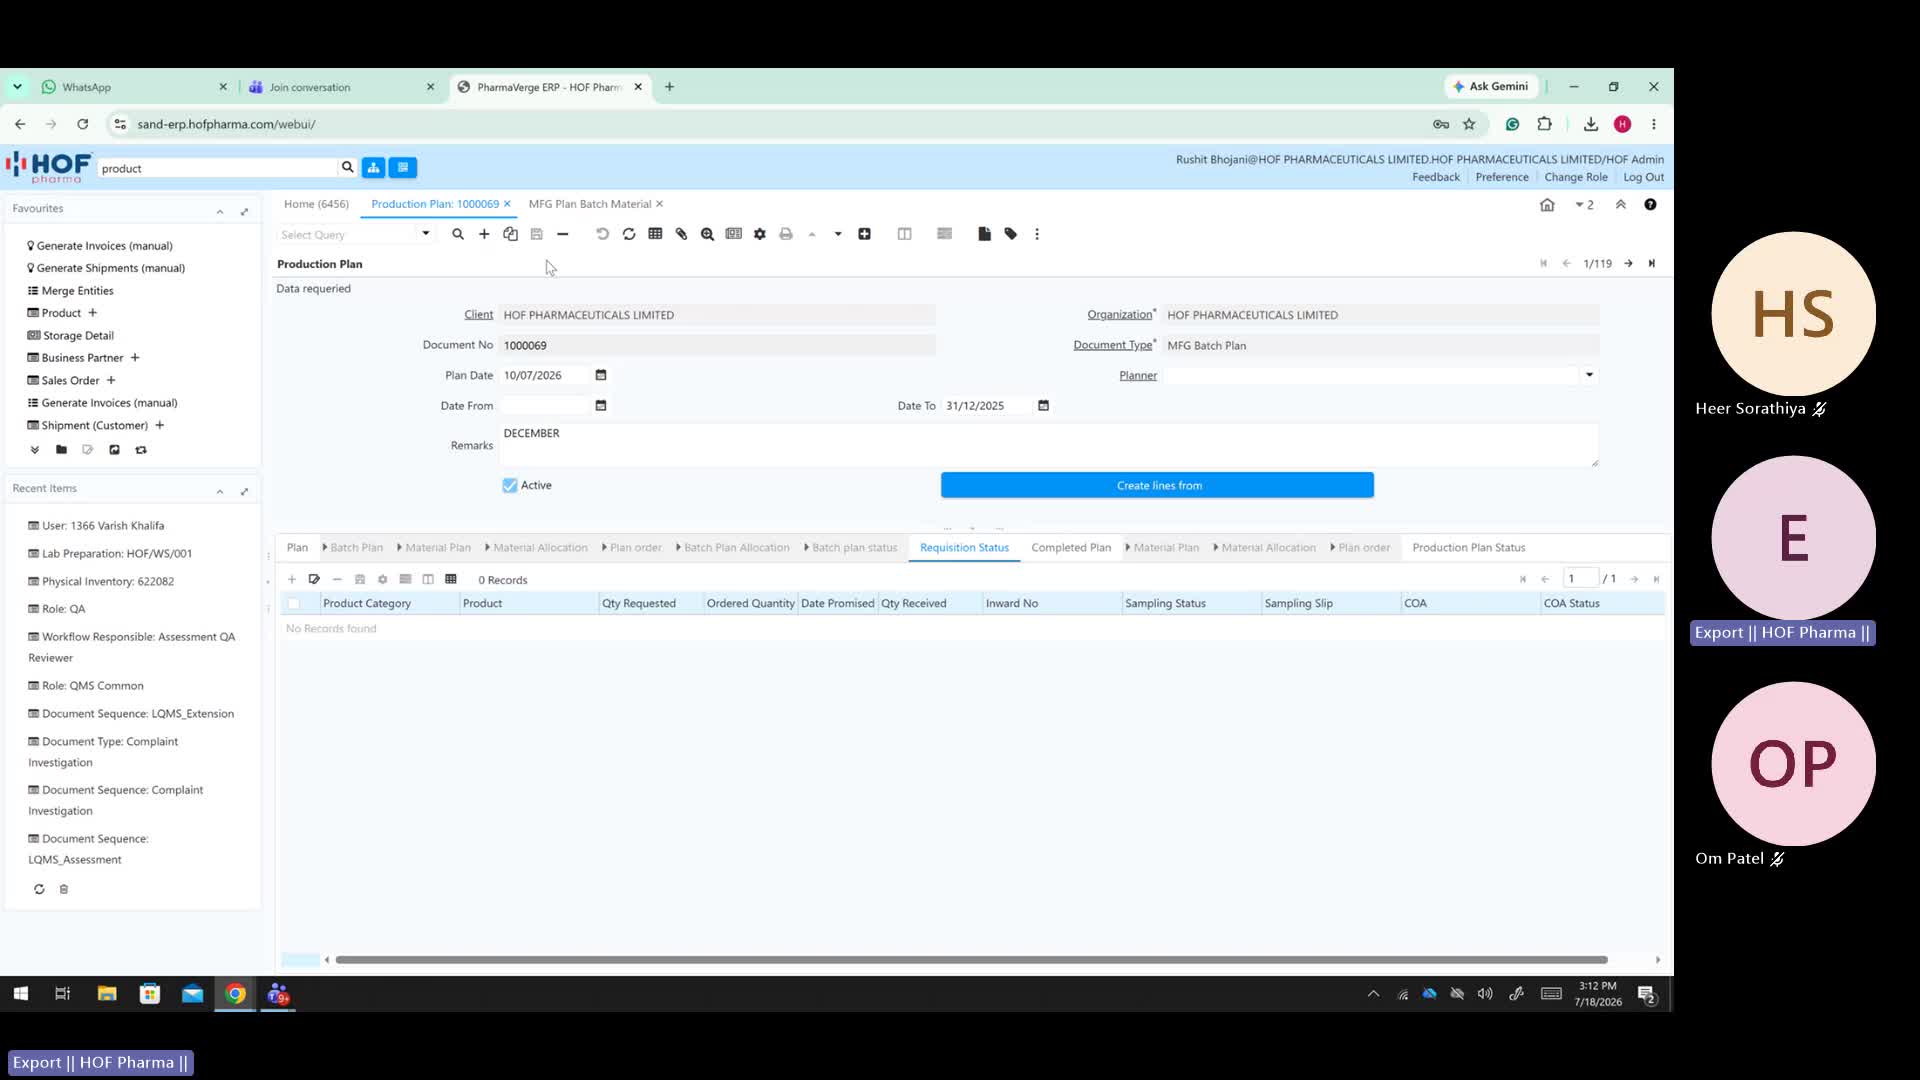1920x1080 pixels.
Task: Add a new line in Requisition Status
Action: pos(292,580)
